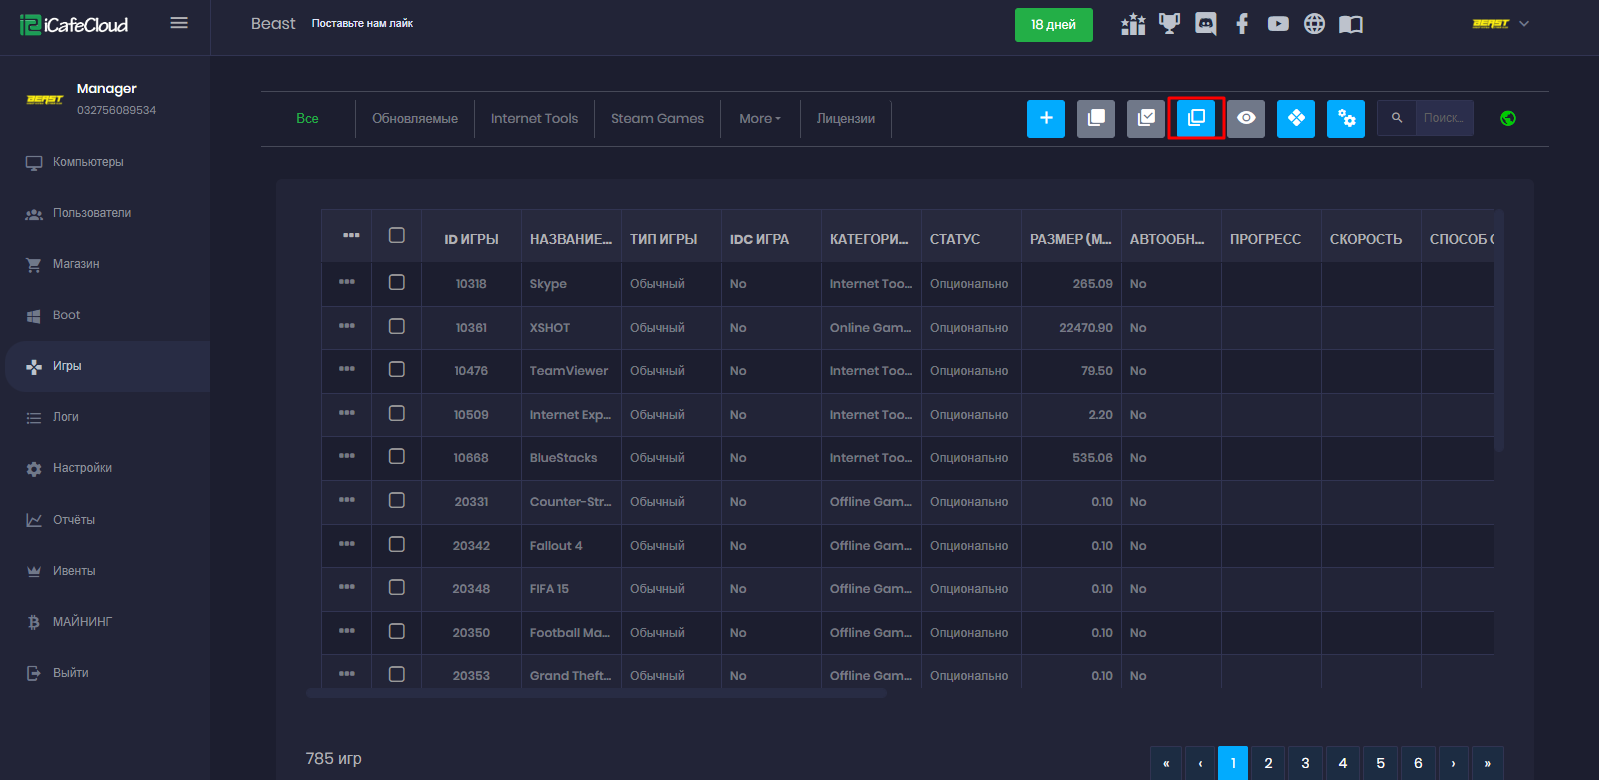Tick the checkbox for Internet Explorer row
1599x780 pixels.
397,413
